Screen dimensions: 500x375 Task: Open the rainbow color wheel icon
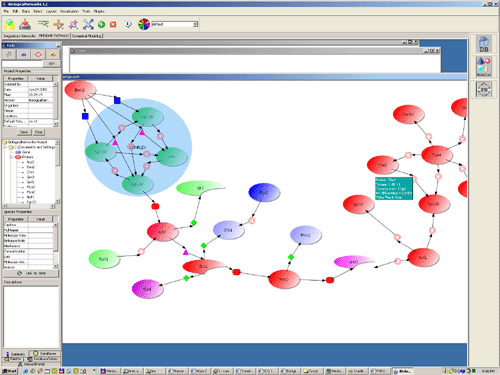tap(144, 24)
